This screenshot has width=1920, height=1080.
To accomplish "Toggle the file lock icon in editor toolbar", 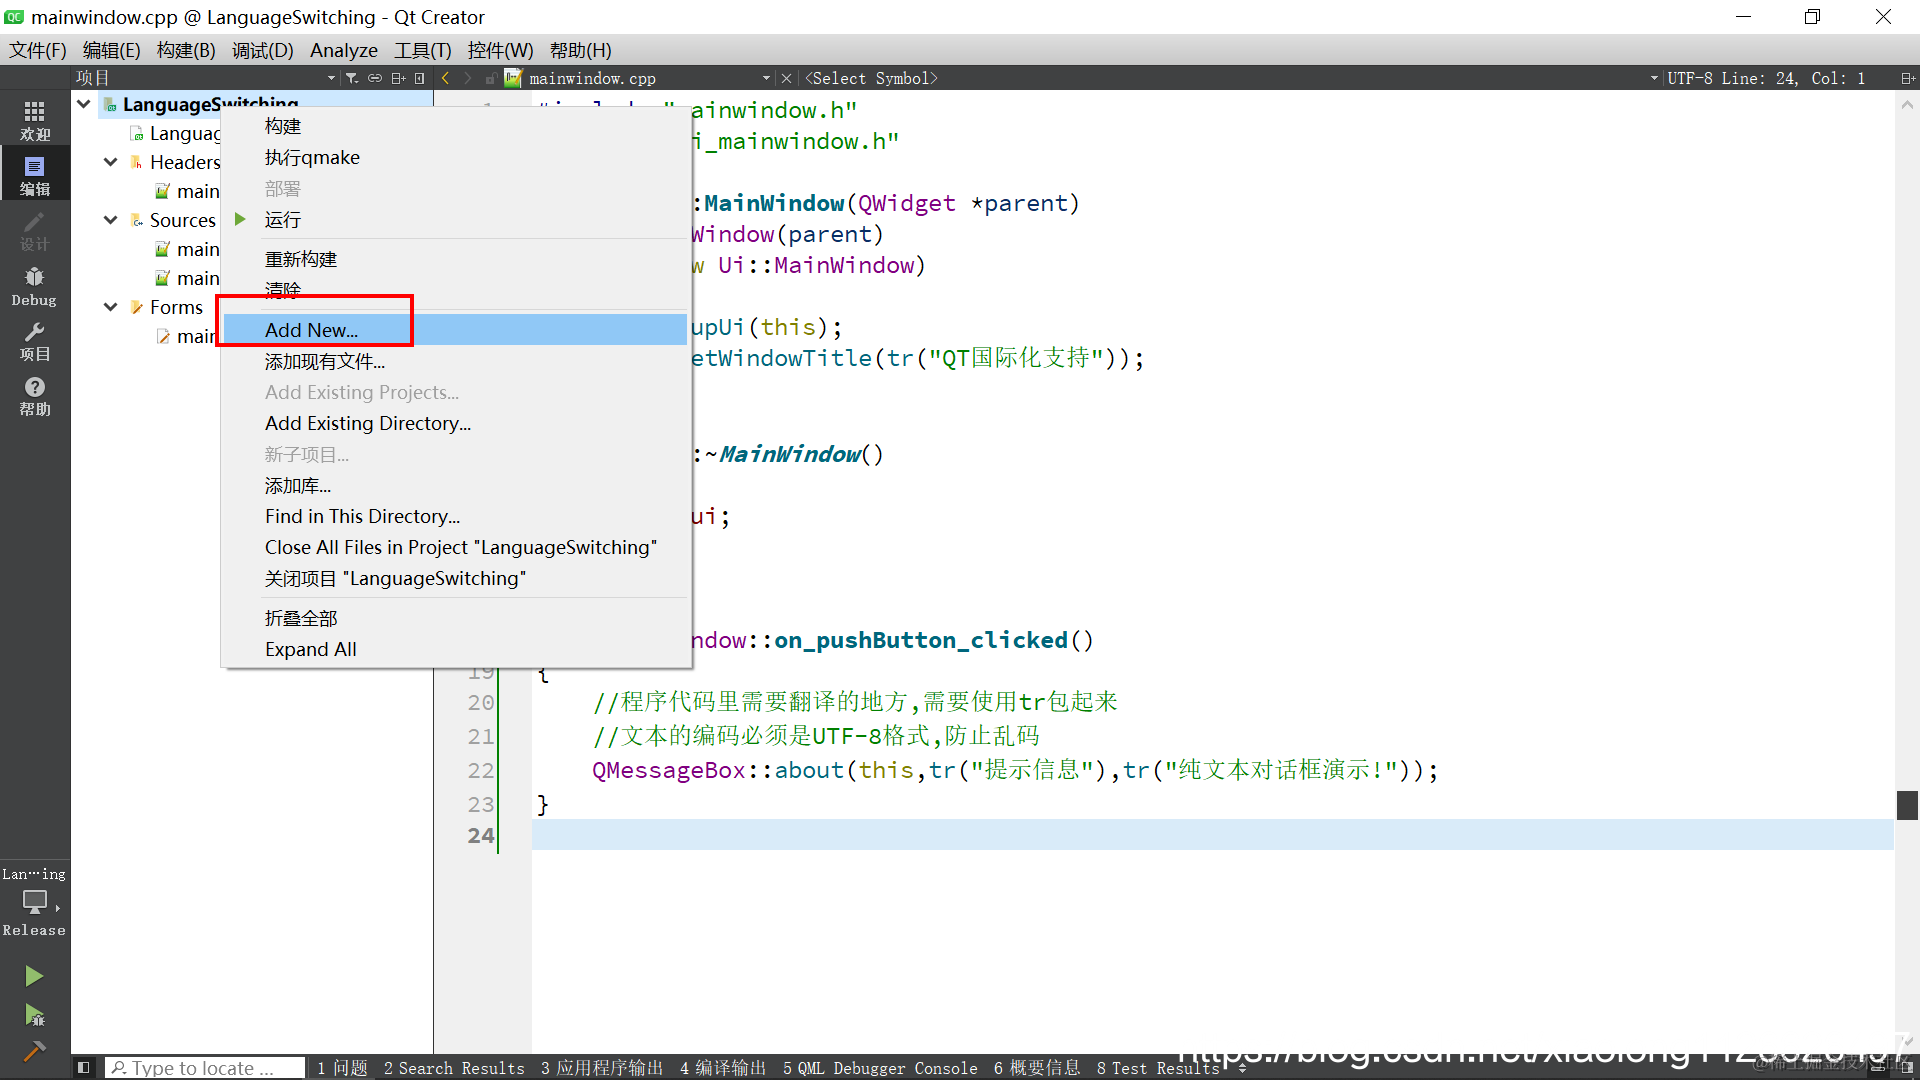I will coord(490,78).
